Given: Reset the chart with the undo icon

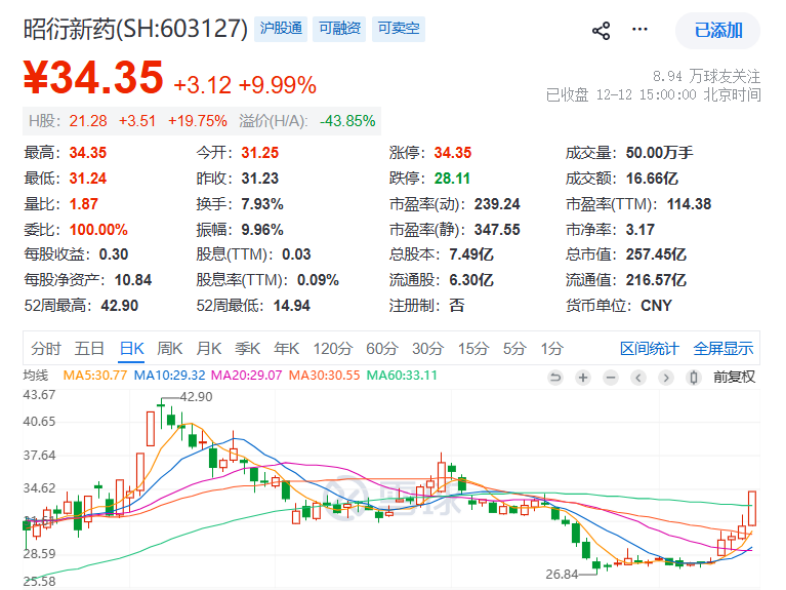Looking at the screenshot, I should tap(555, 377).
